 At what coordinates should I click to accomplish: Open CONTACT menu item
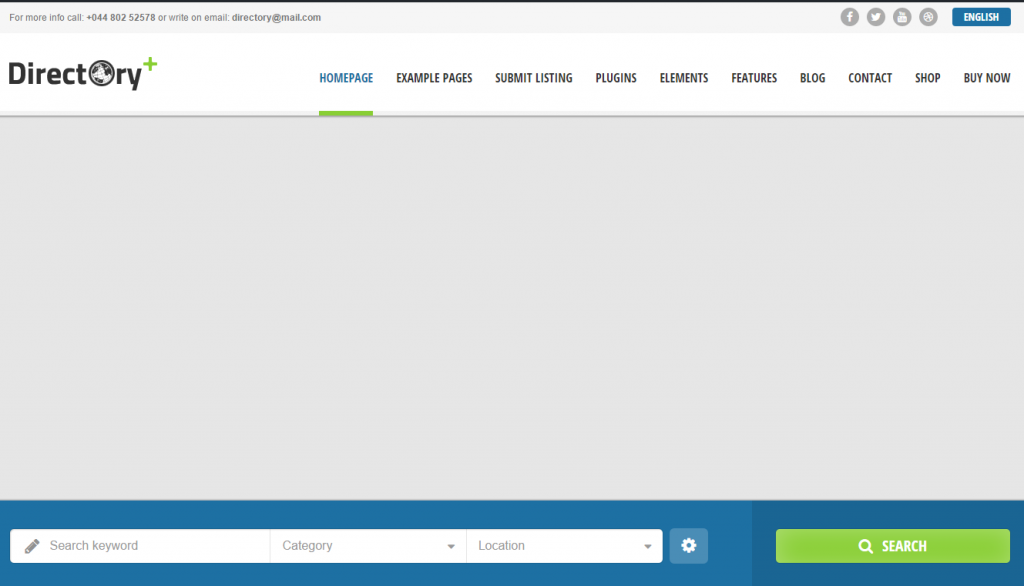click(x=870, y=78)
